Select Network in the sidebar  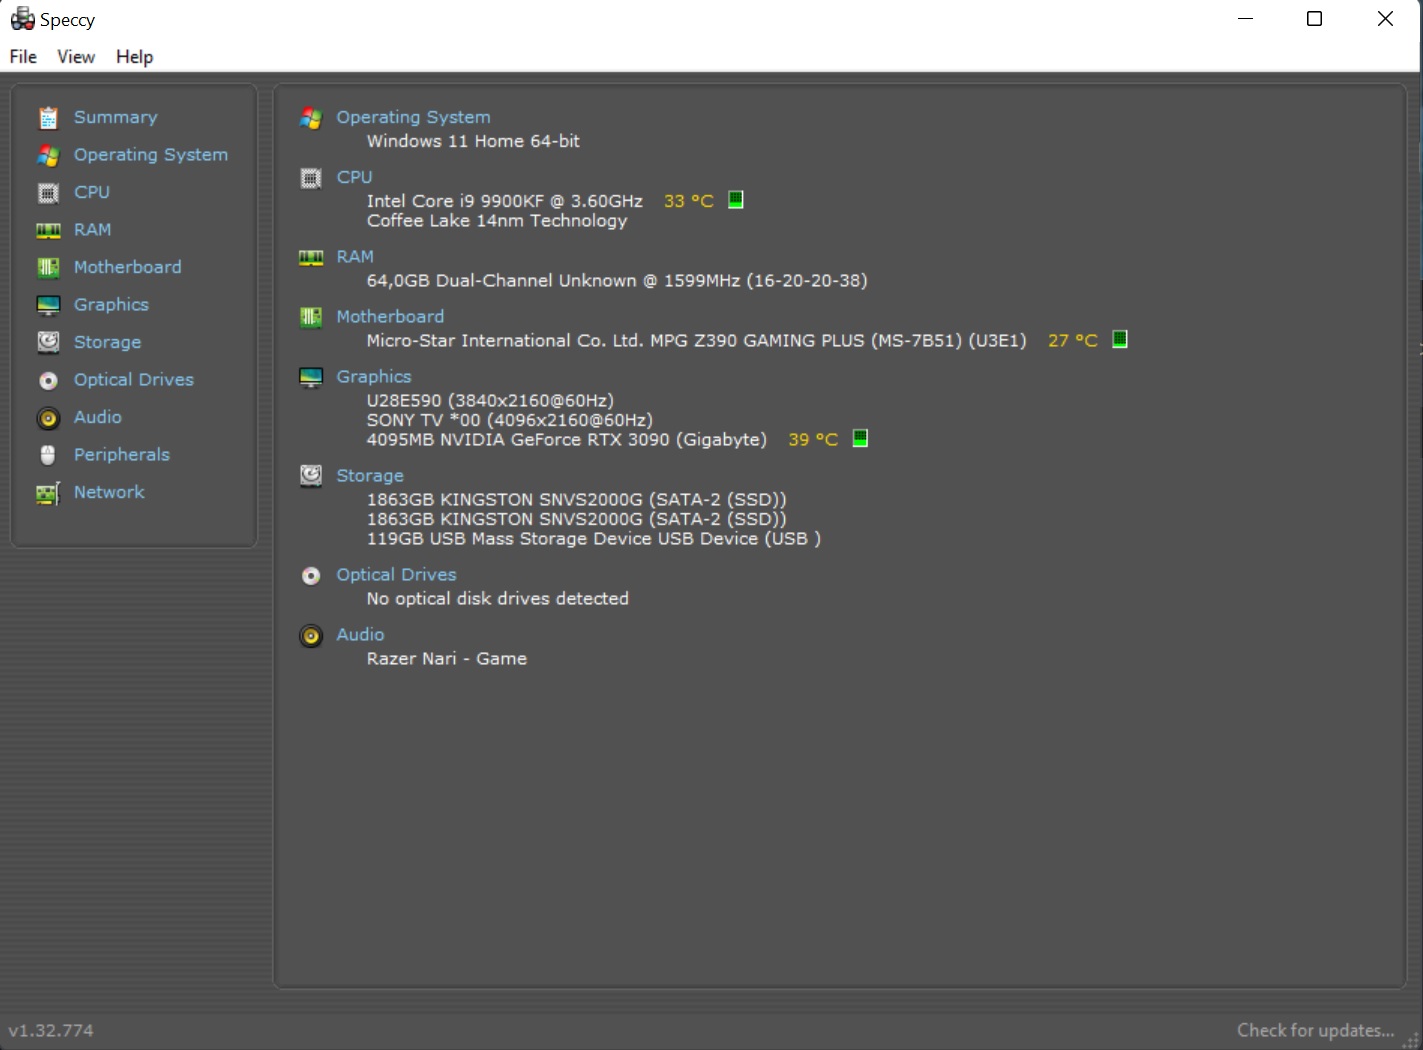coord(109,492)
